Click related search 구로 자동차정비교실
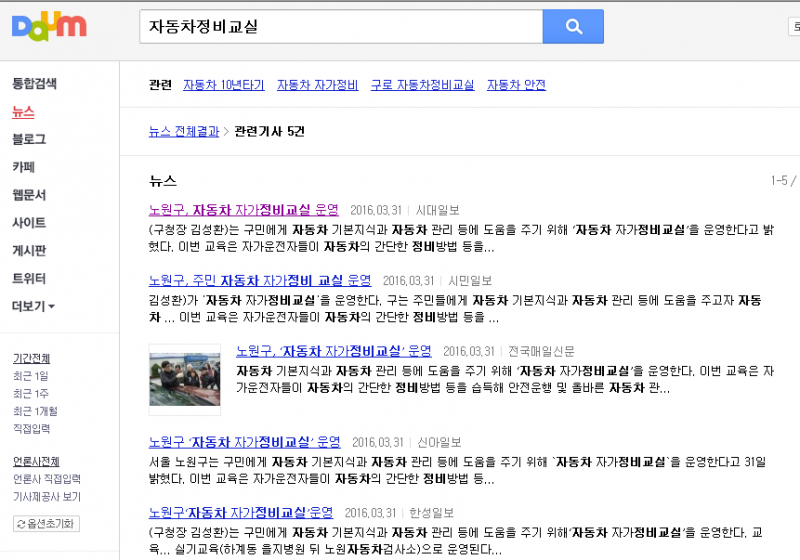Viewport: 800px width, 560px height. click(422, 86)
